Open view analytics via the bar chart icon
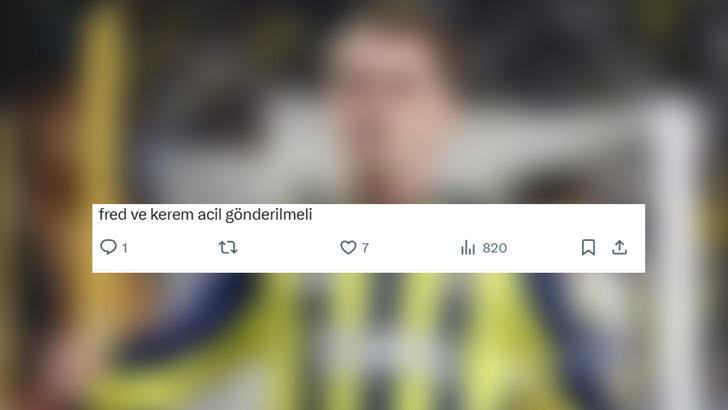Screen dimensions: 728x410 click(x=468, y=247)
